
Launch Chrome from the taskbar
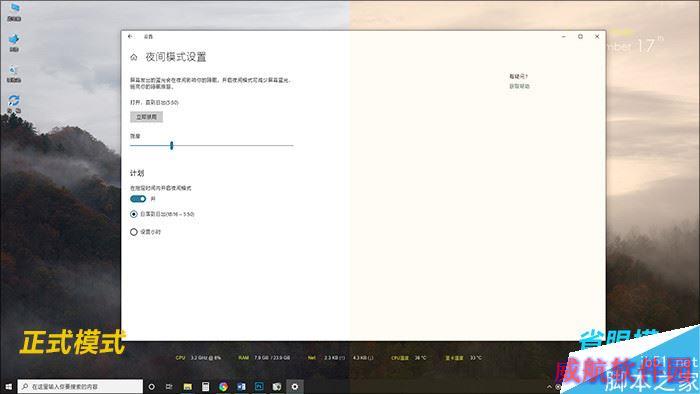click(223, 387)
